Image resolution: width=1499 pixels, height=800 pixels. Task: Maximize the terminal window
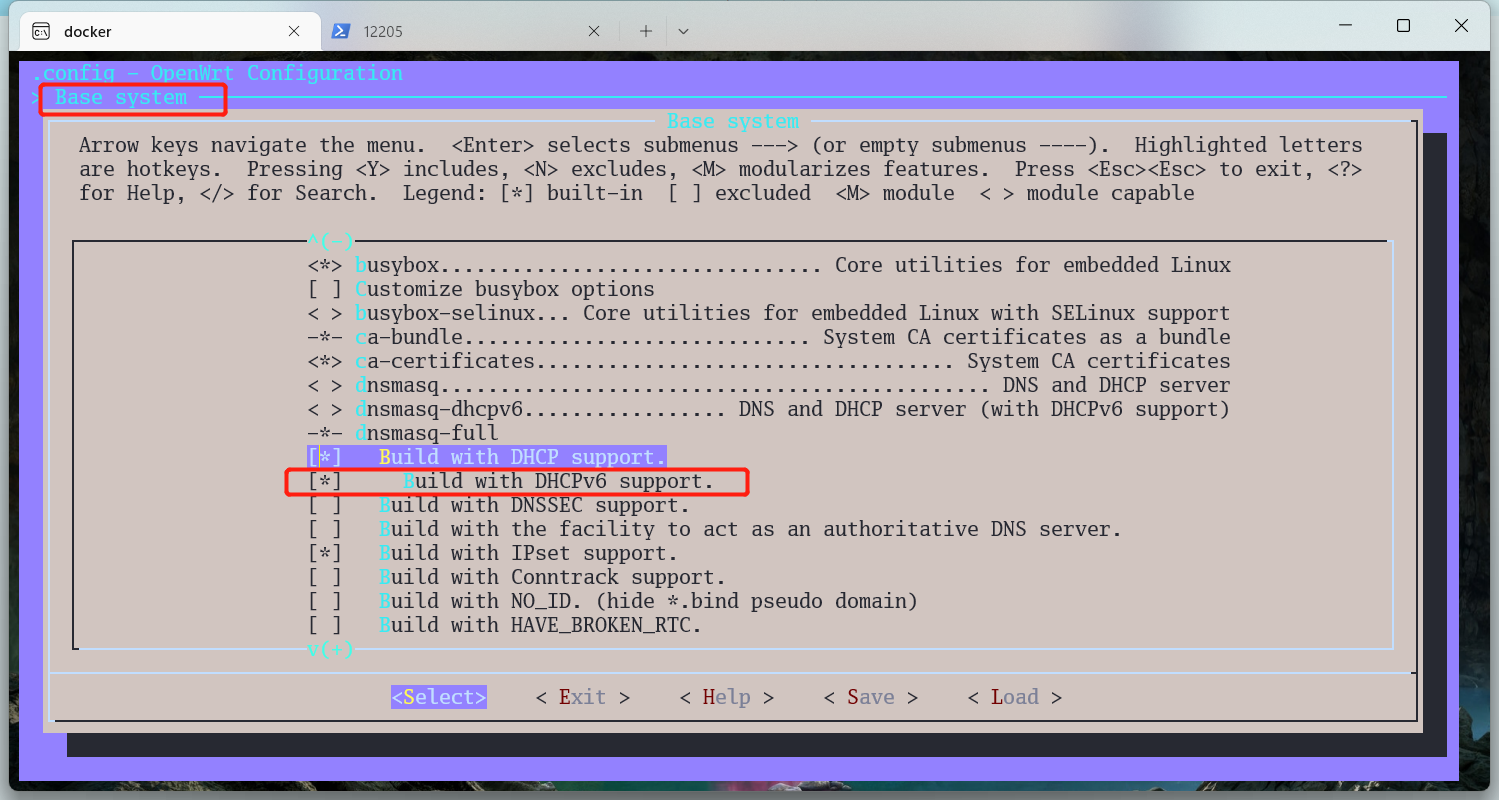(x=1403, y=26)
